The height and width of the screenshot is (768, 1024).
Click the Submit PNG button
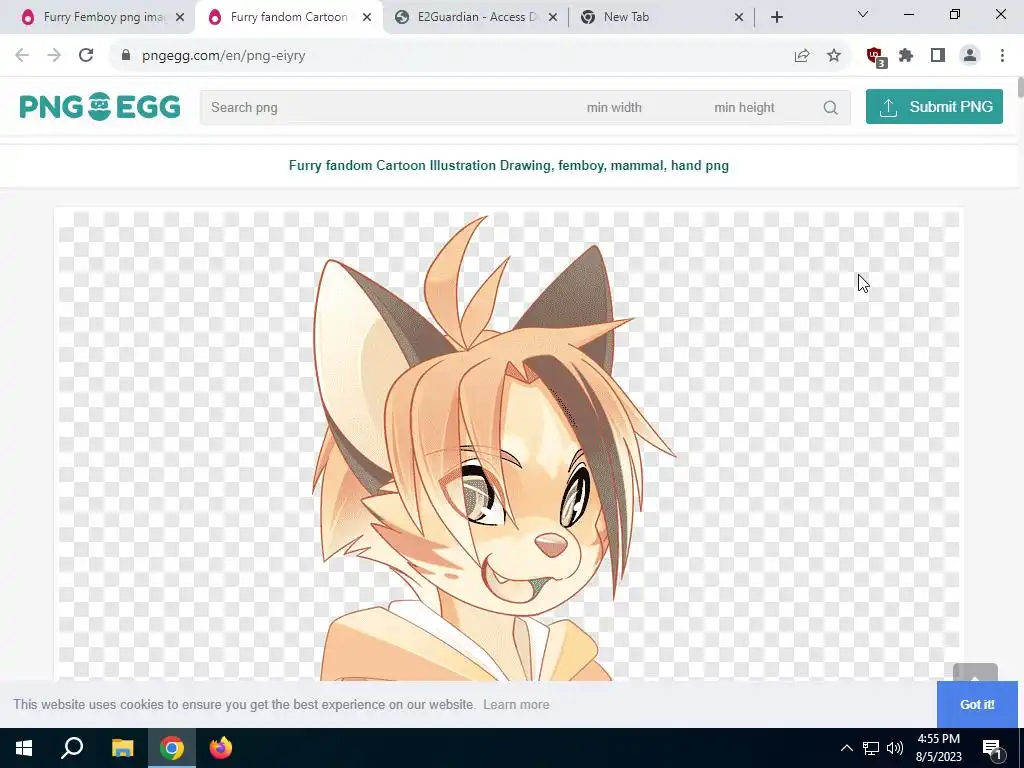point(934,106)
